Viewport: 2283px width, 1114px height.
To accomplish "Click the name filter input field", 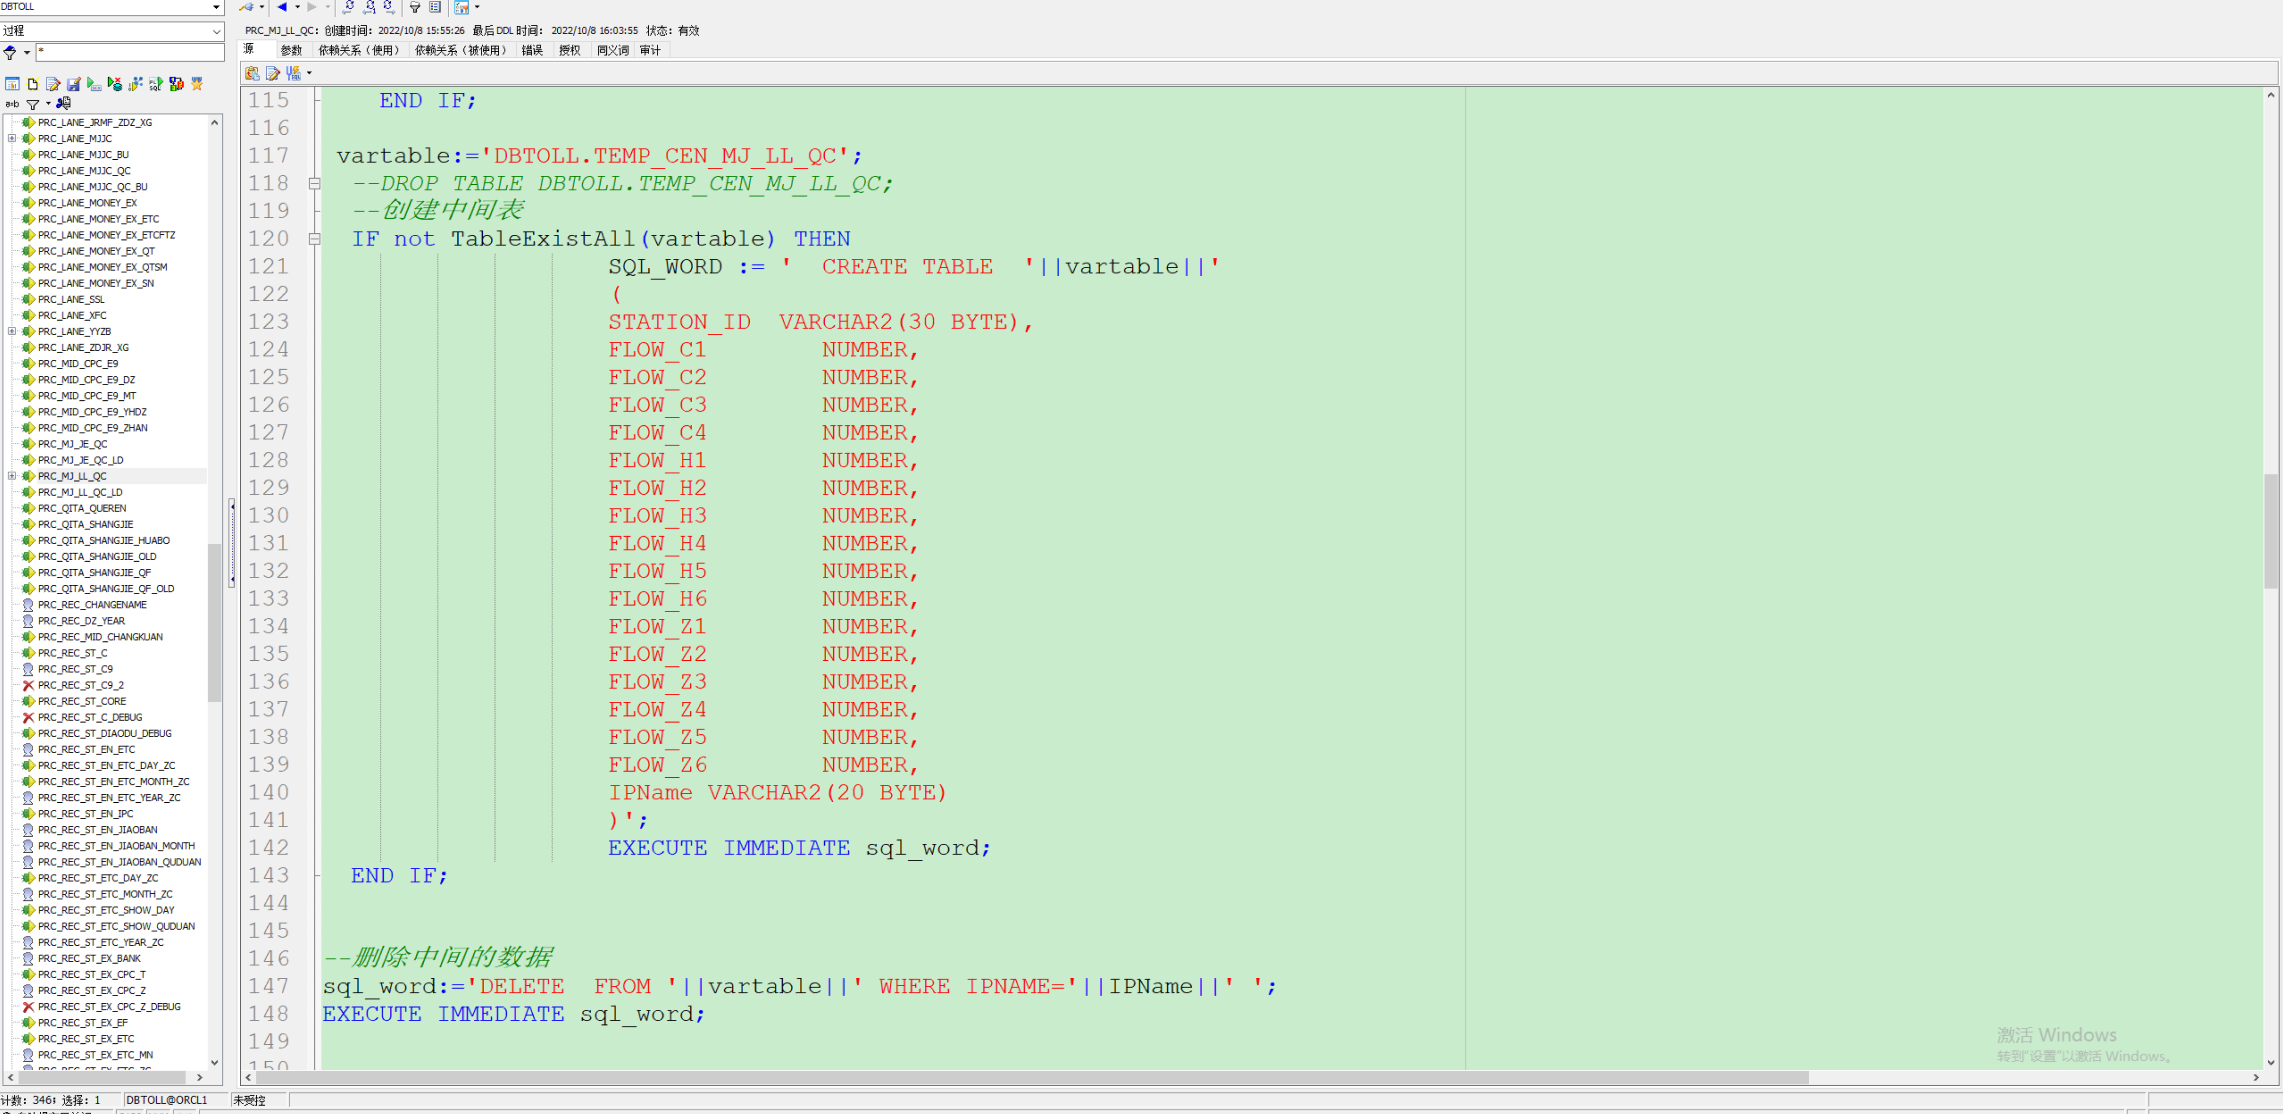I will point(130,52).
